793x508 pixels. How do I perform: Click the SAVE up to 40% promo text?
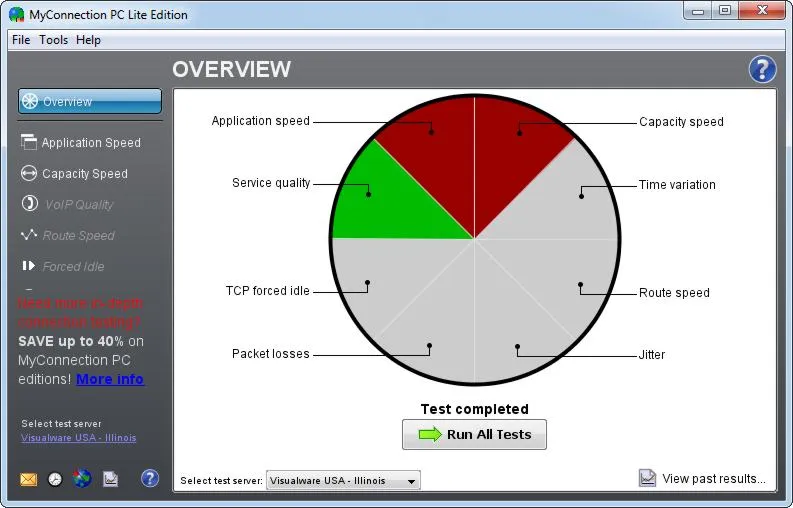[71, 341]
